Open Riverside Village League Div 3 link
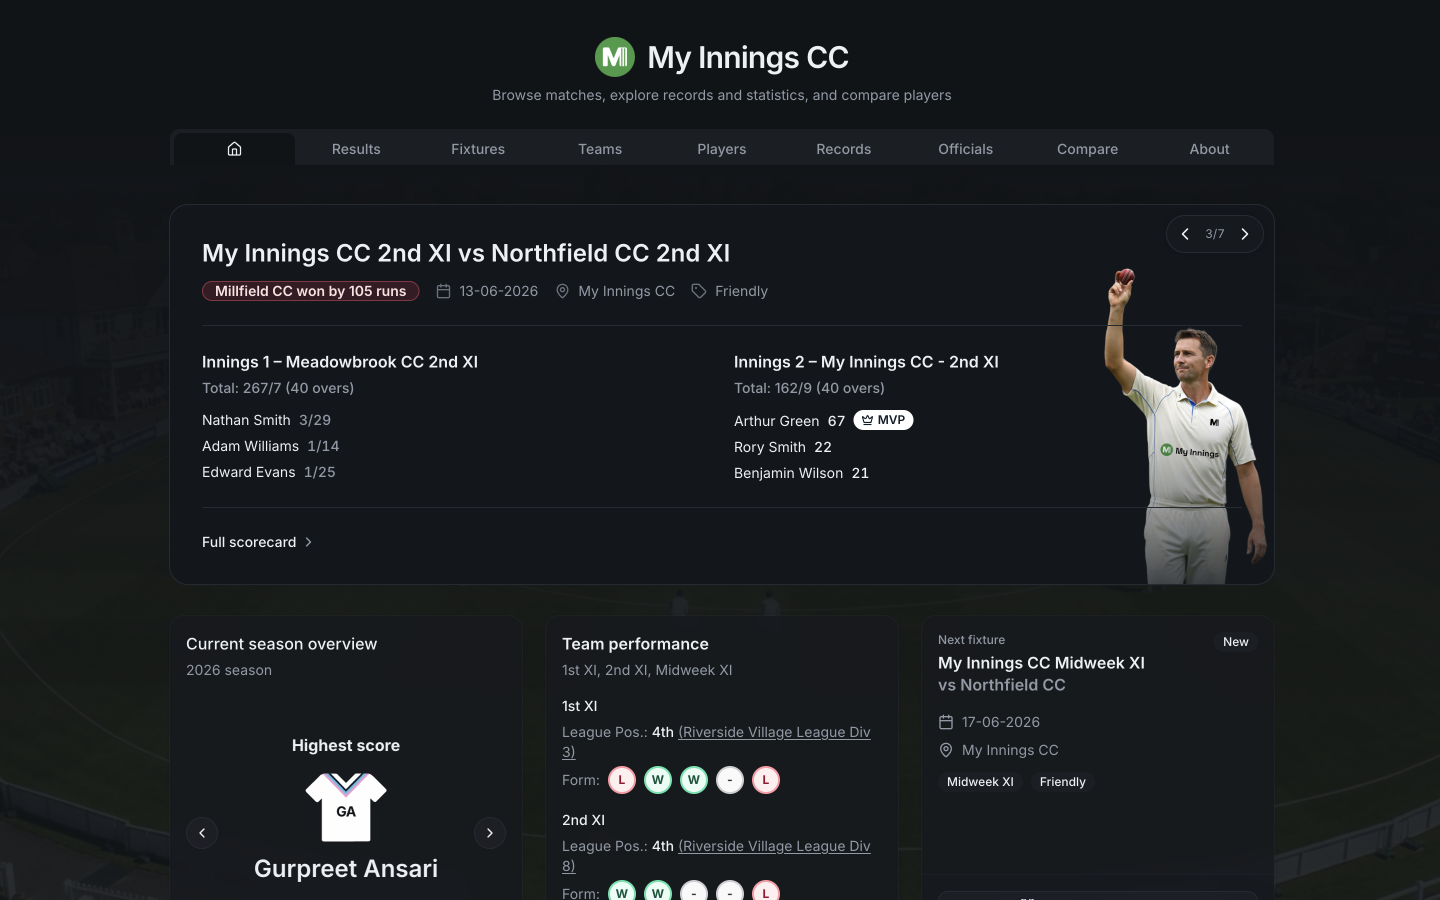 [x=716, y=742]
